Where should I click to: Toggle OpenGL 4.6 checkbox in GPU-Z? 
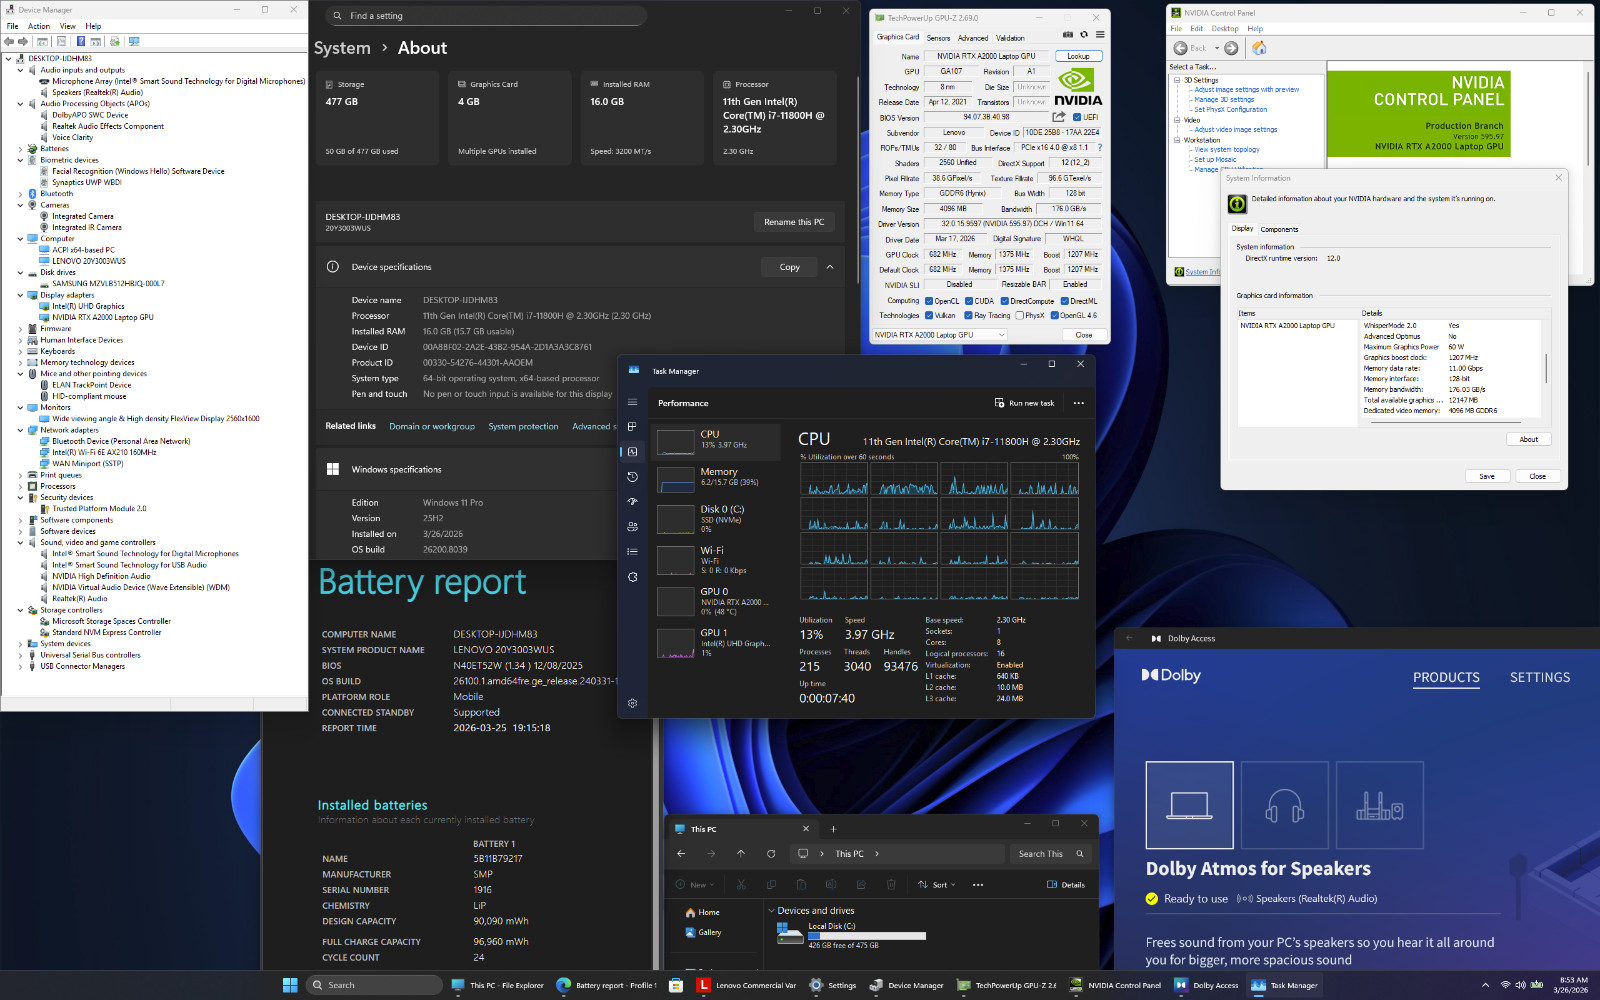pos(1055,316)
